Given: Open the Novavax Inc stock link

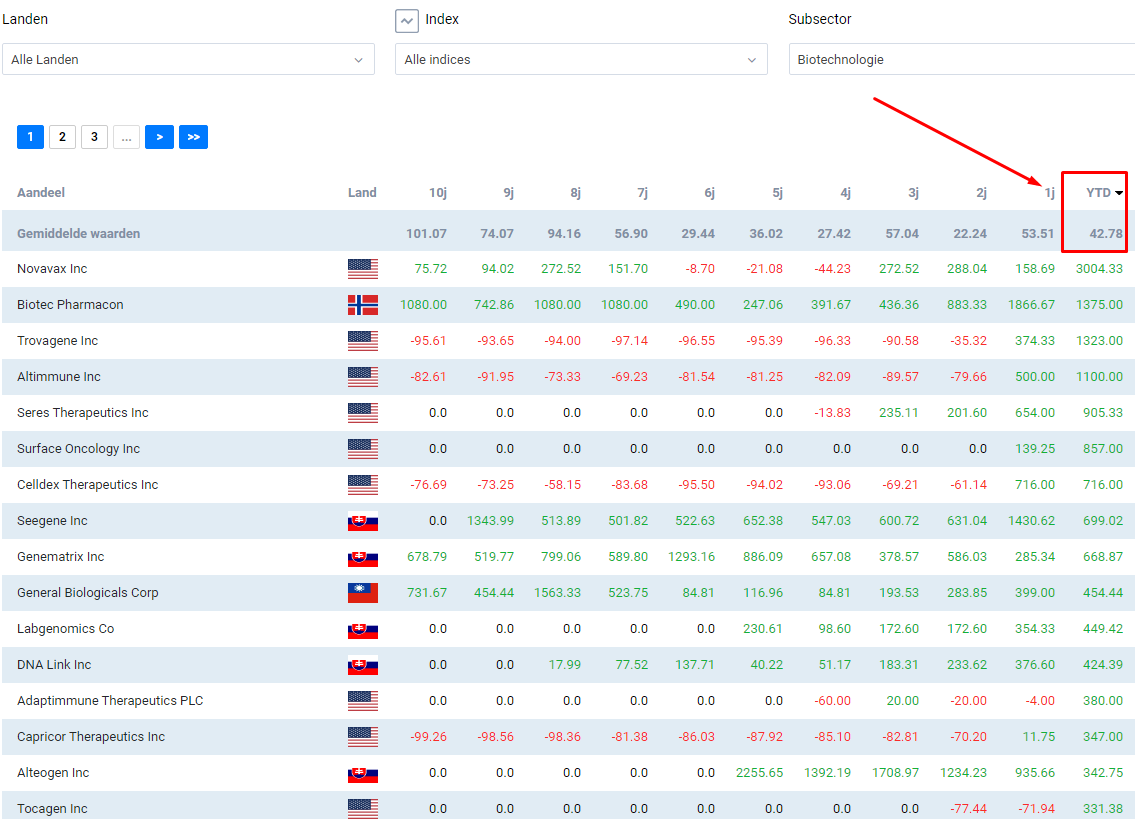Looking at the screenshot, I should click(x=52, y=269).
